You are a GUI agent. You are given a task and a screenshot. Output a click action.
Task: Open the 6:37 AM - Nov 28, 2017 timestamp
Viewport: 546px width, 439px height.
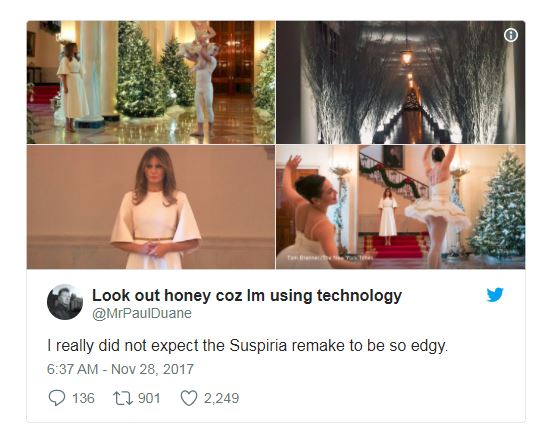pyautogui.click(x=120, y=369)
